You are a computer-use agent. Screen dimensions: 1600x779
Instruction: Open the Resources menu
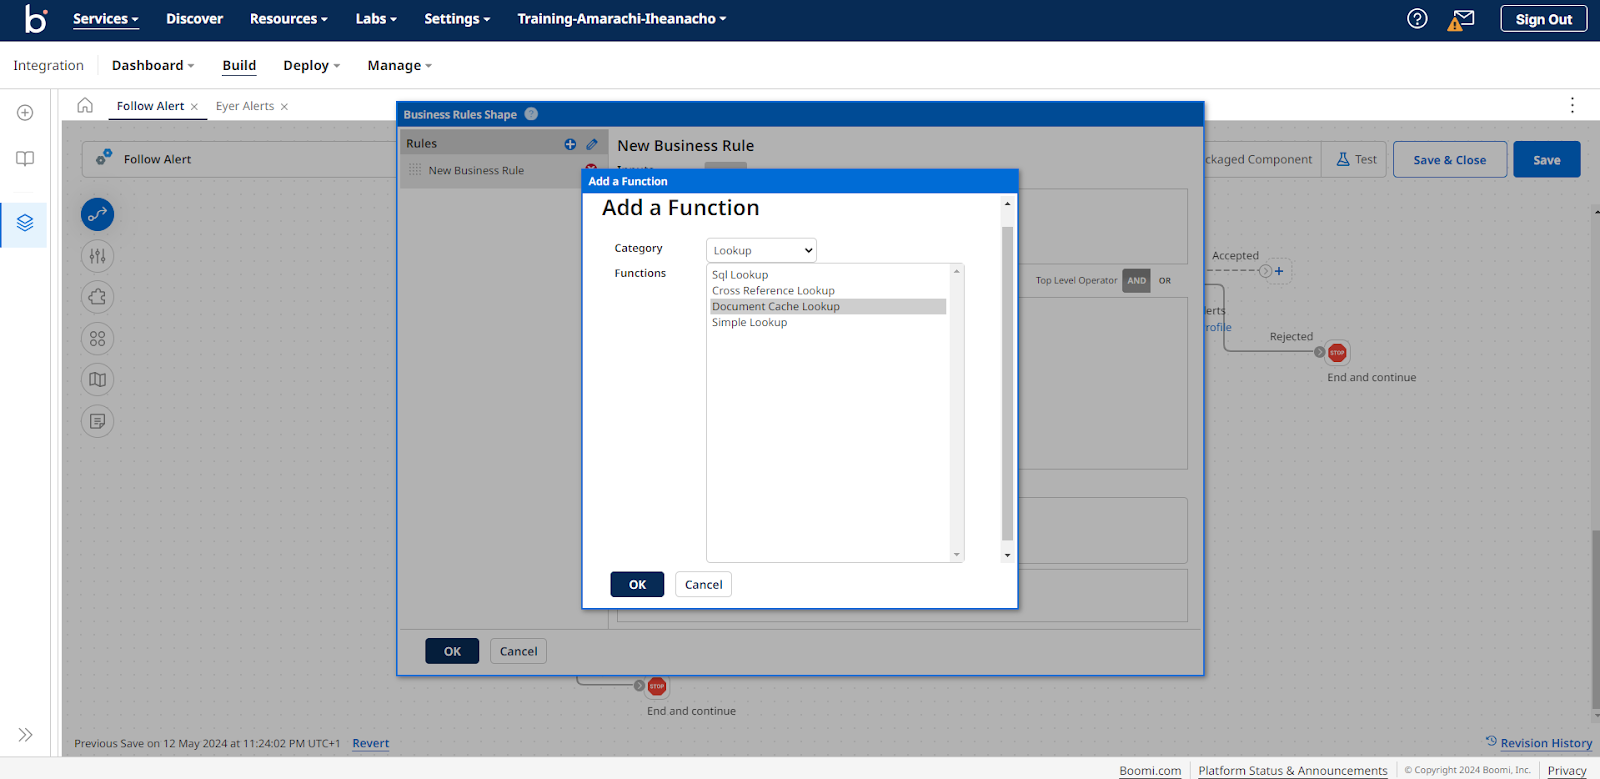[x=289, y=19]
